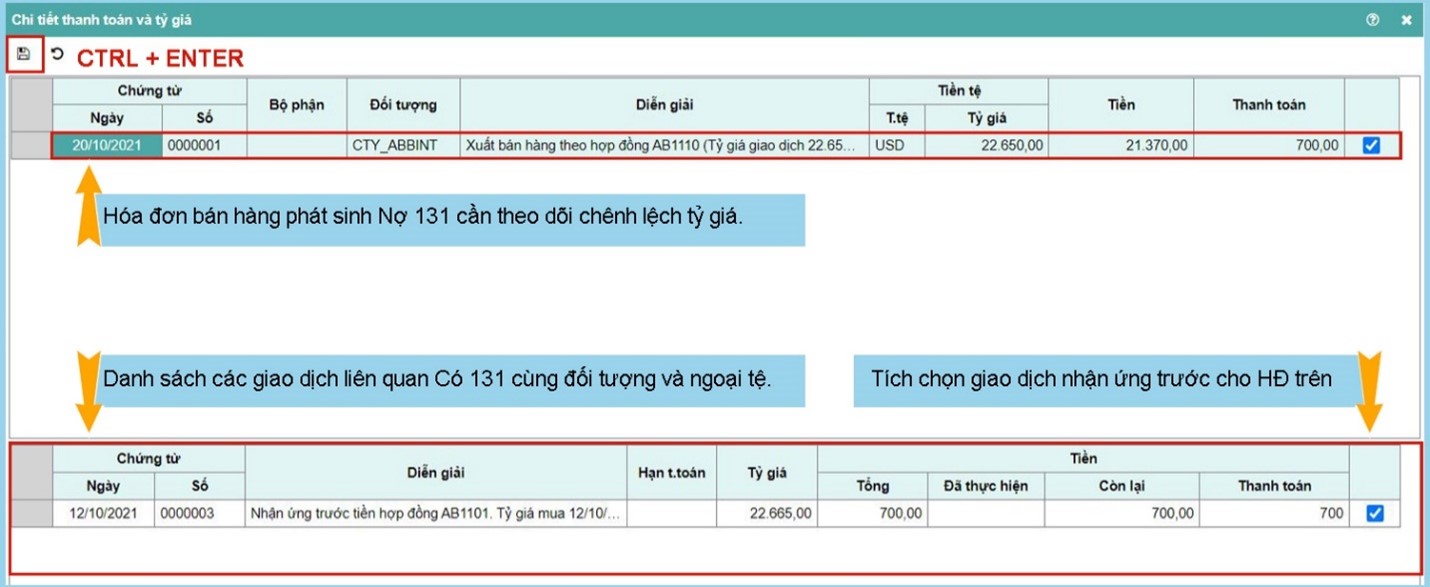Click the Hạn t.toán column header
The width and height of the screenshot is (1430, 587).
click(x=671, y=472)
